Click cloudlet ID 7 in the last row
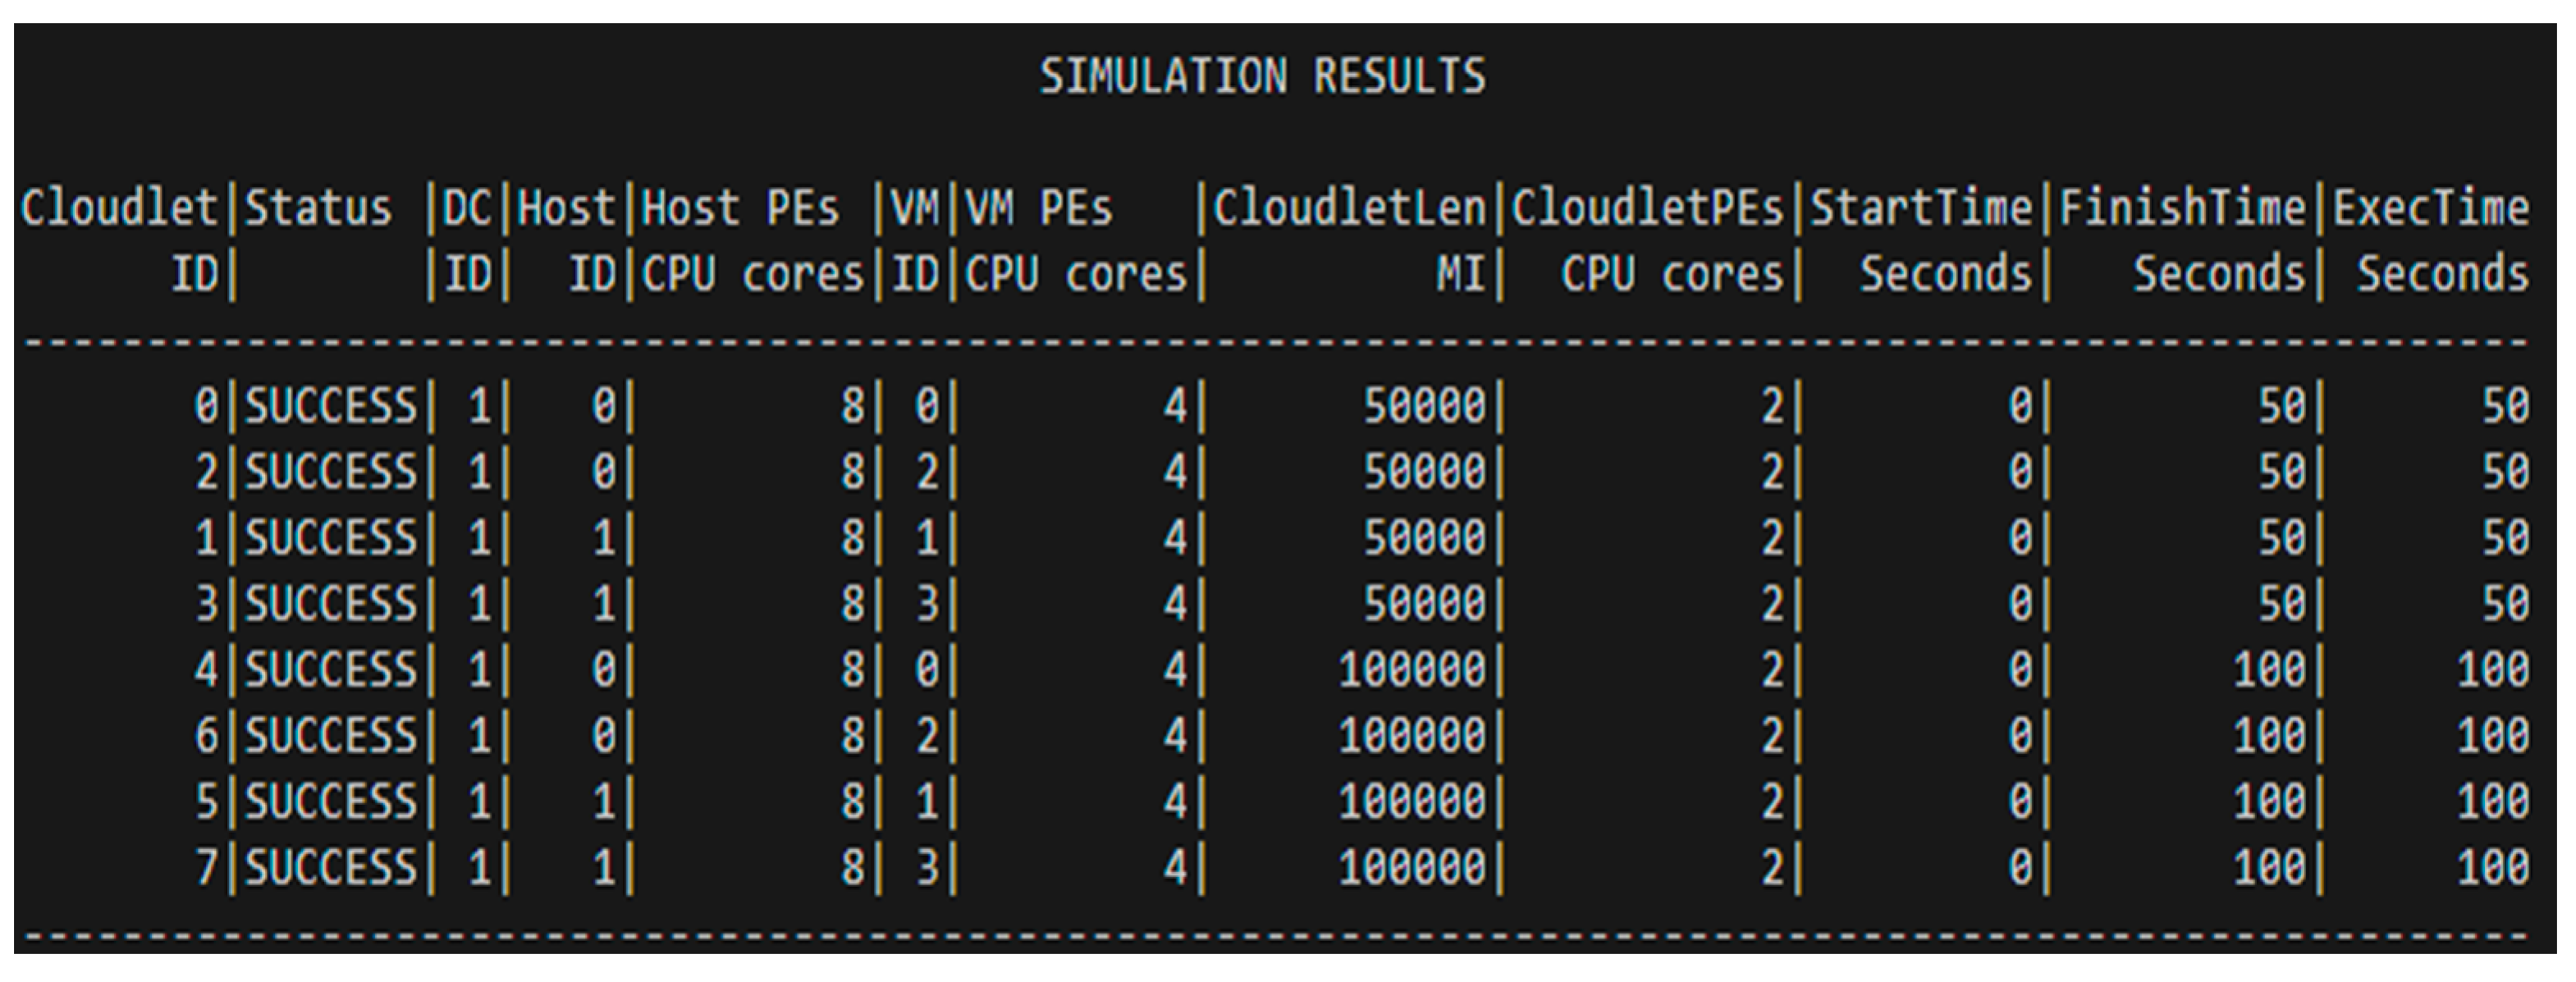The height and width of the screenshot is (982, 2576). coord(206,867)
